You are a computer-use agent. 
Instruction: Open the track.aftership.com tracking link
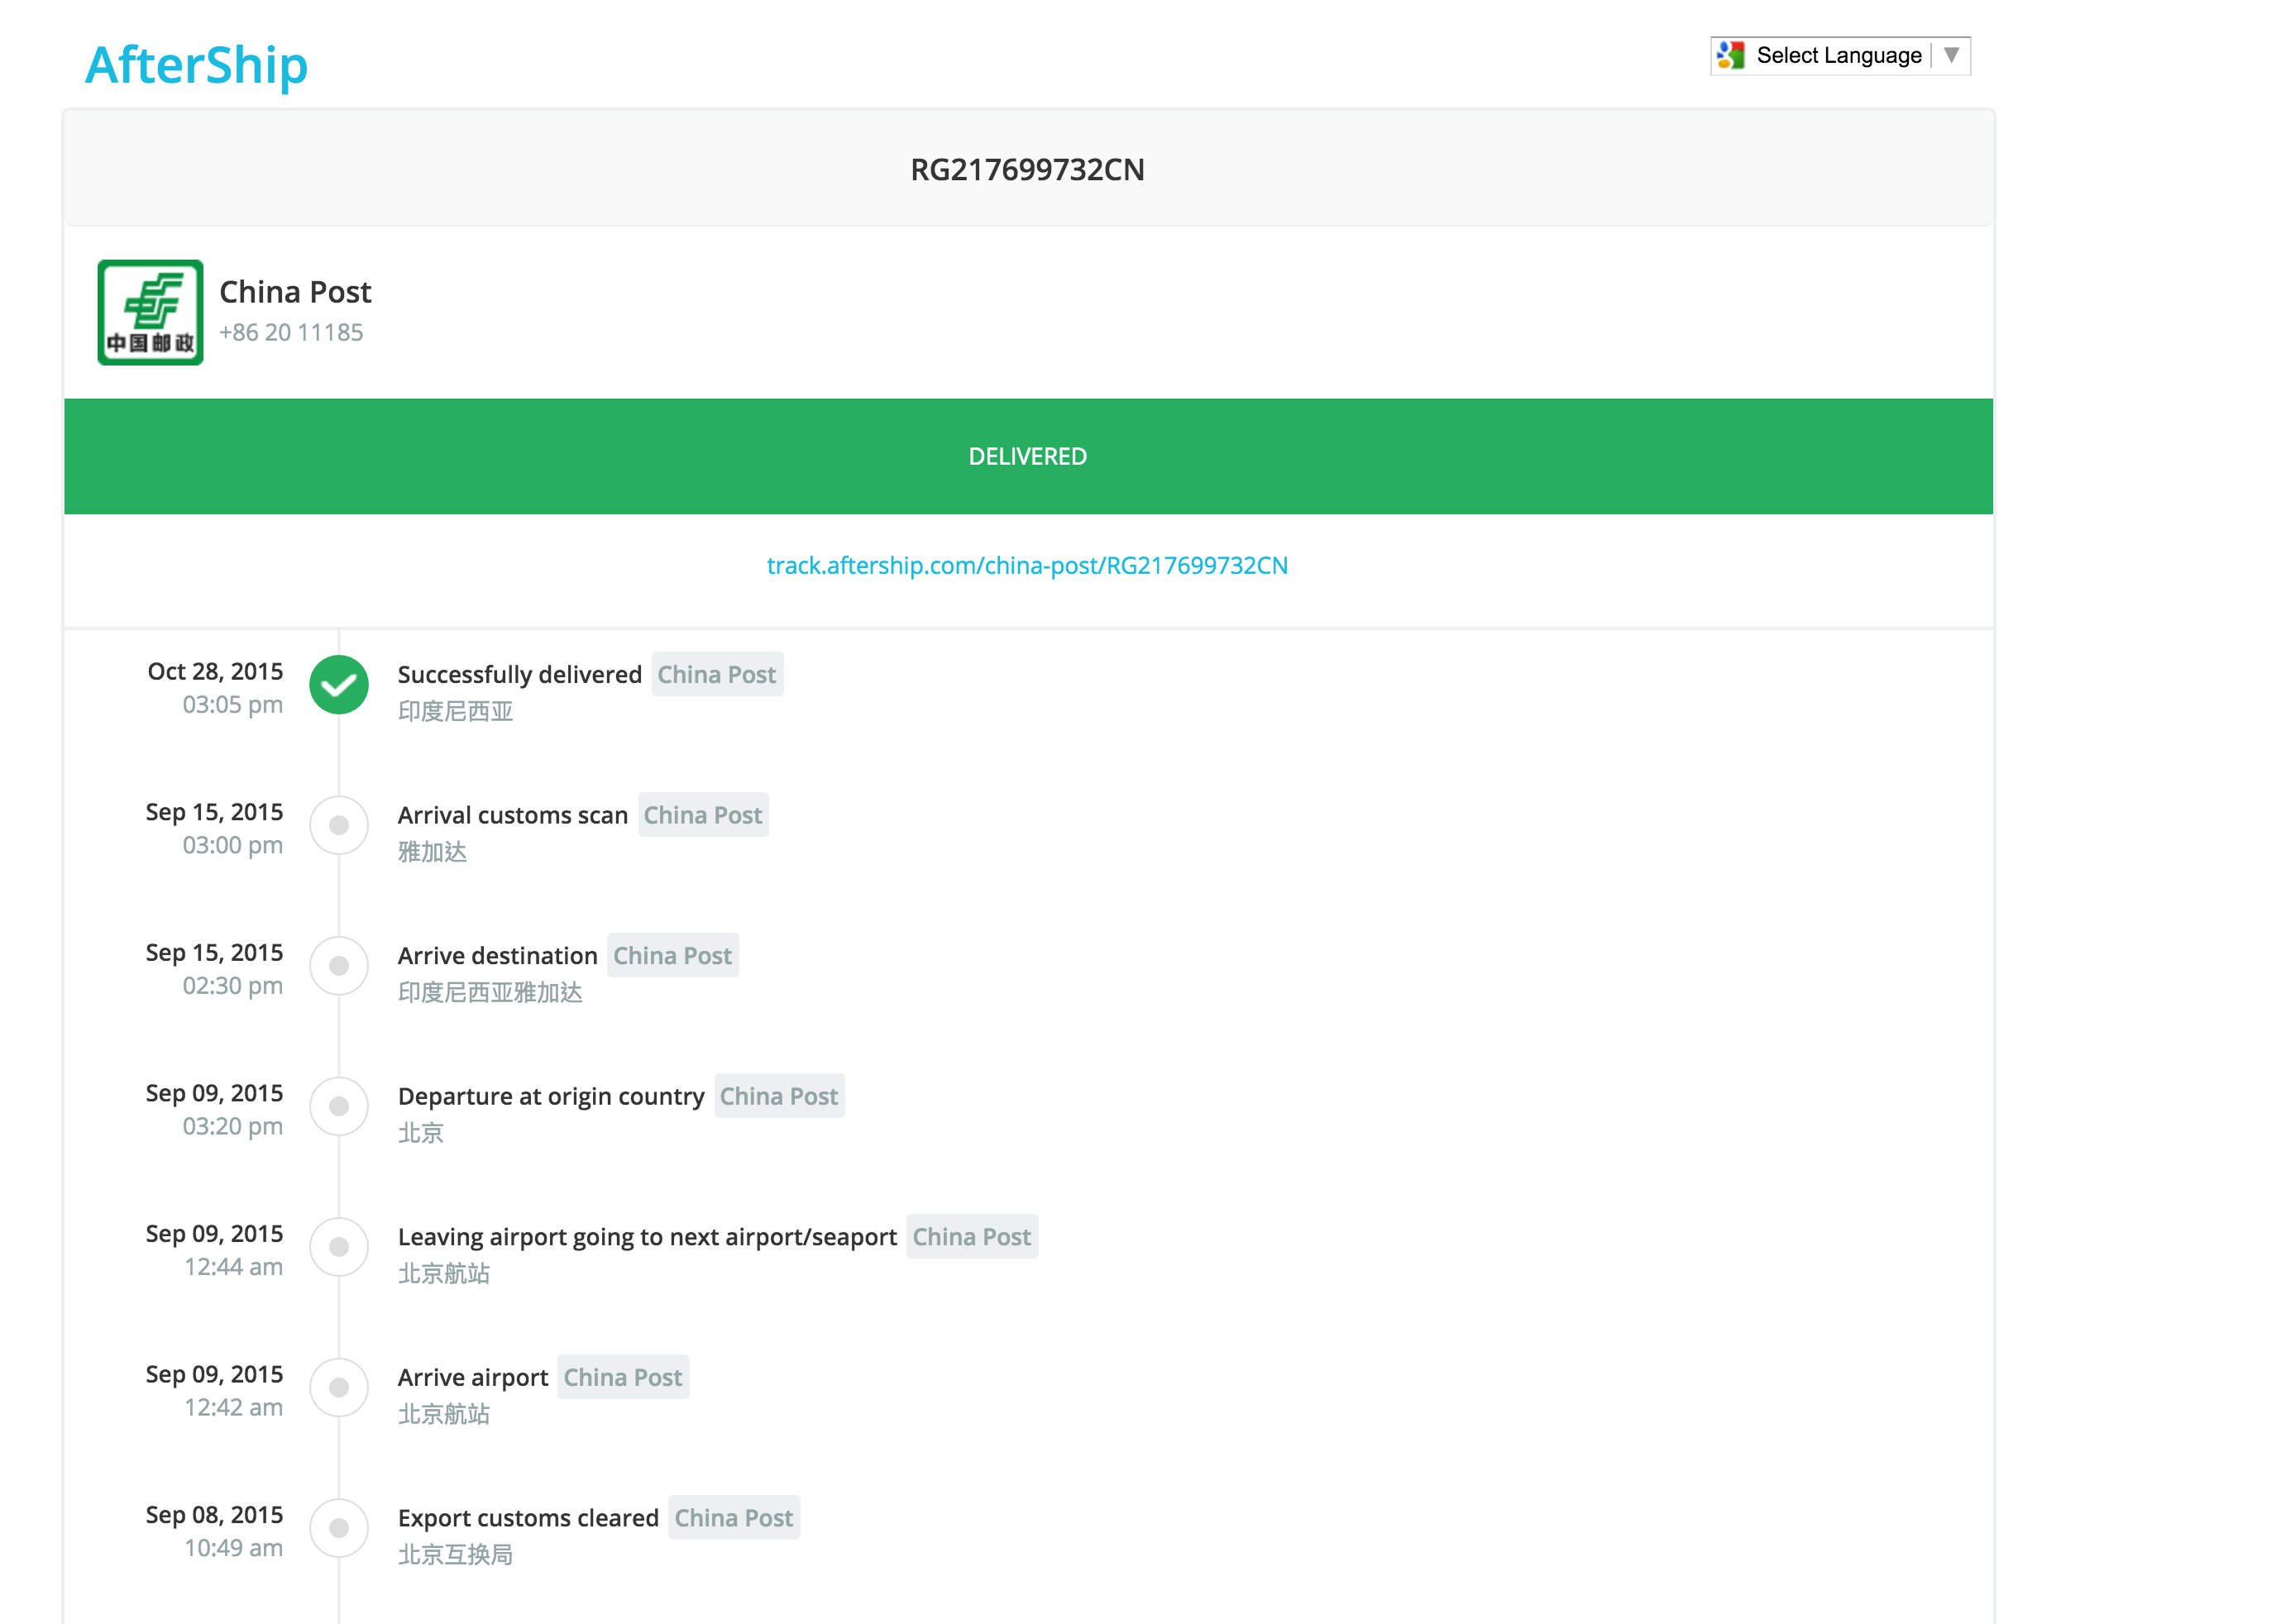click(x=1027, y=566)
